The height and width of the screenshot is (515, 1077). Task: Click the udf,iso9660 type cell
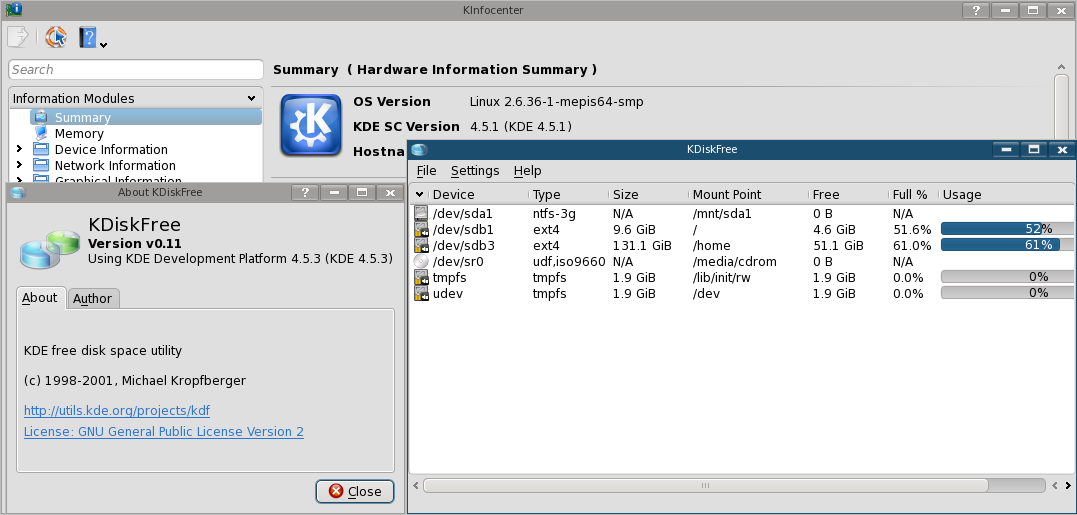pyautogui.click(x=569, y=261)
